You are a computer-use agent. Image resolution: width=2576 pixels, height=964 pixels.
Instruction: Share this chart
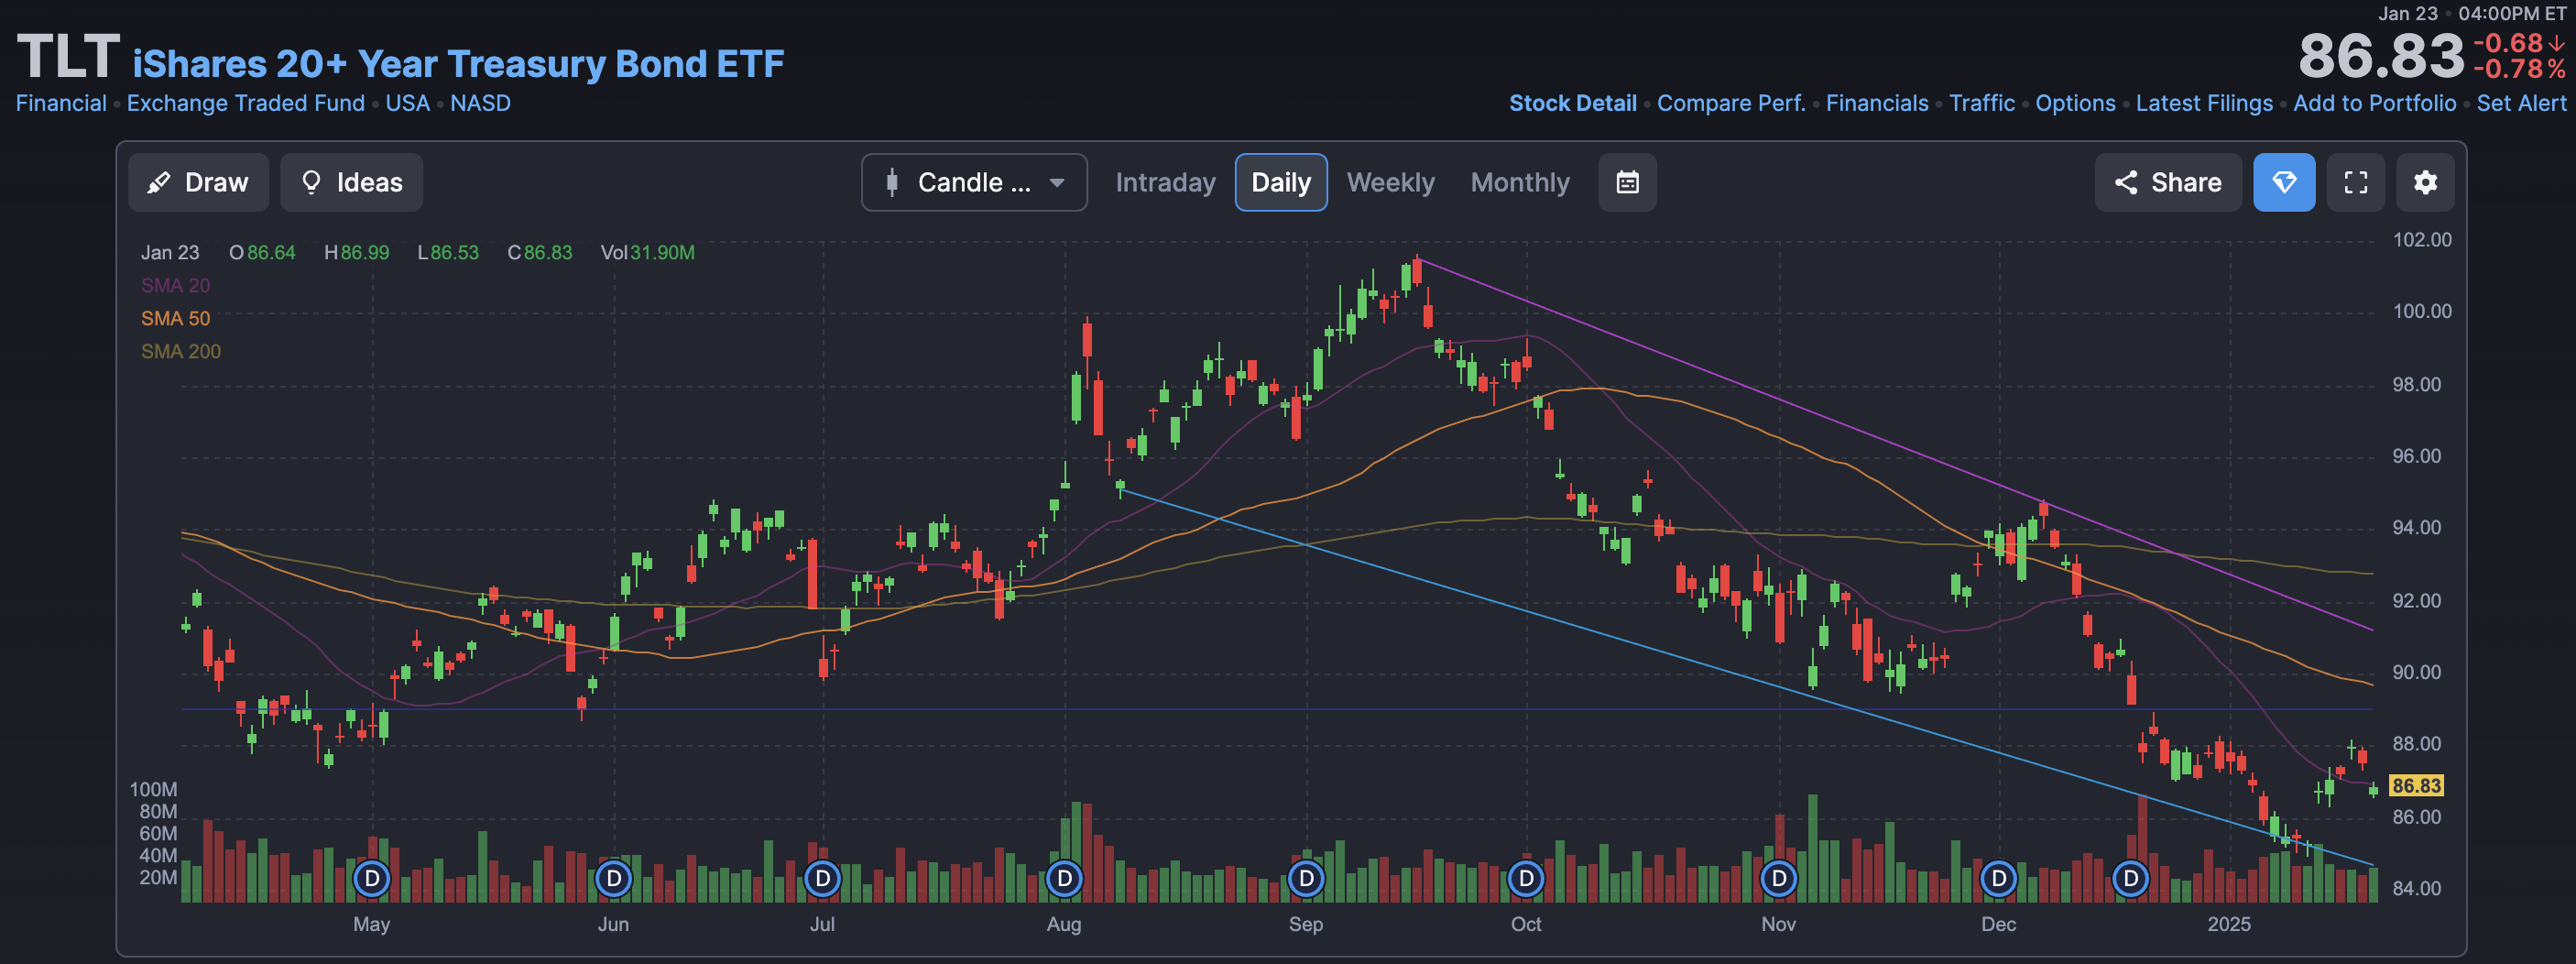point(2167,182)
